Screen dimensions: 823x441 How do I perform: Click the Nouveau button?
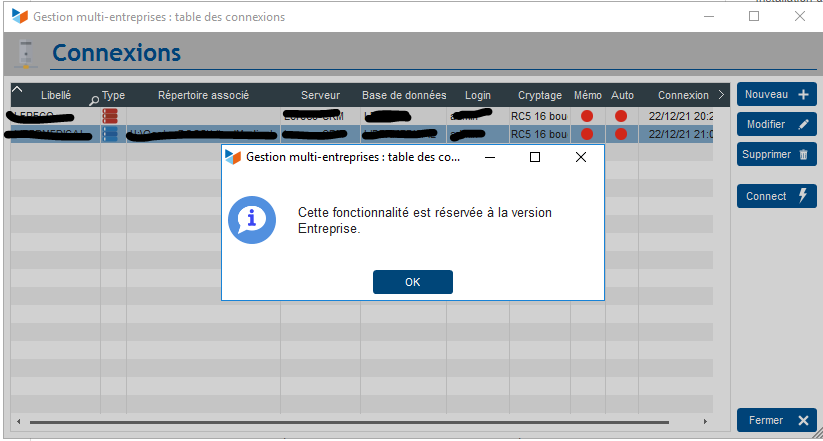(778, 94)
